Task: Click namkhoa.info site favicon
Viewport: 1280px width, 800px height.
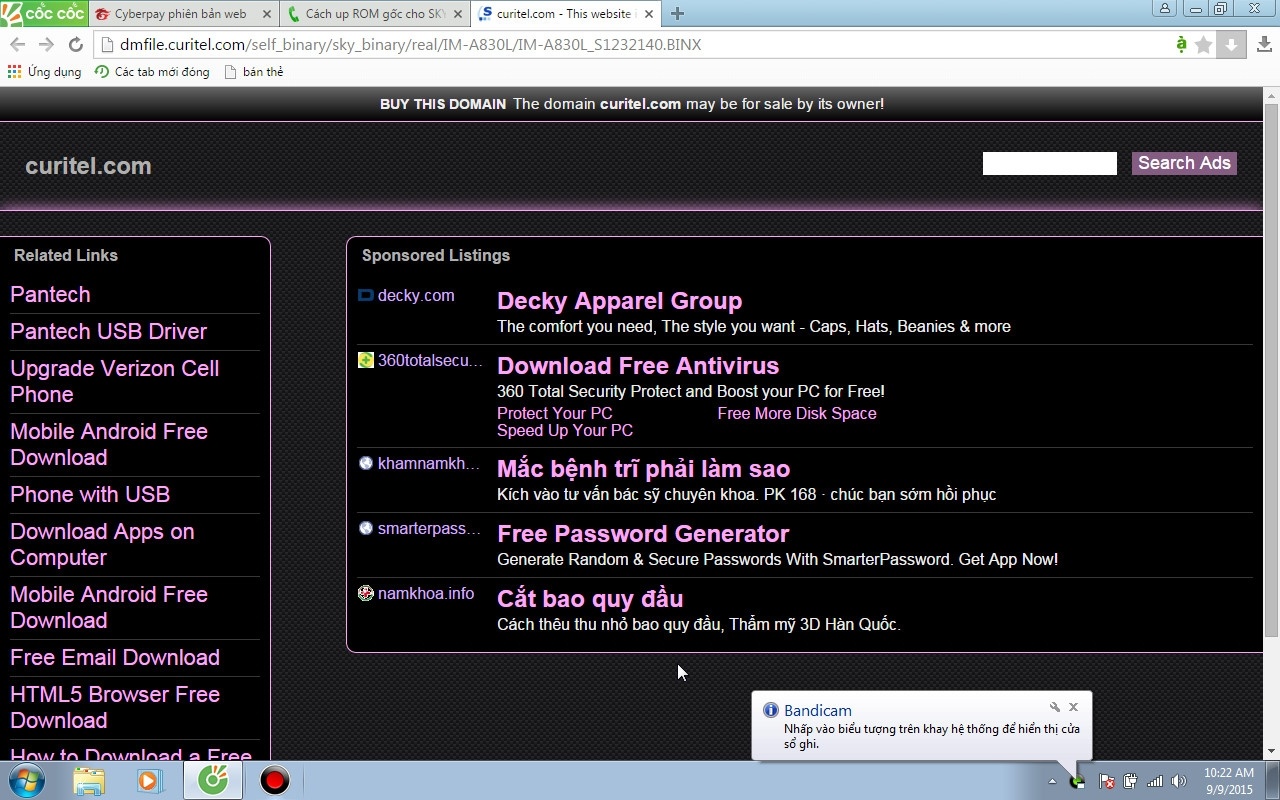Action: point(366,593)
